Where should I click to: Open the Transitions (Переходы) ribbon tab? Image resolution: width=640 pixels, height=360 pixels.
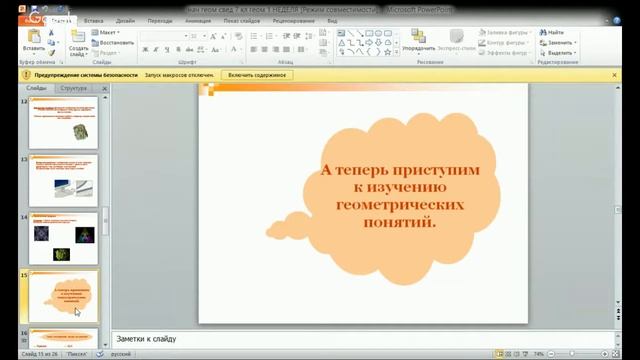[160, 20]
